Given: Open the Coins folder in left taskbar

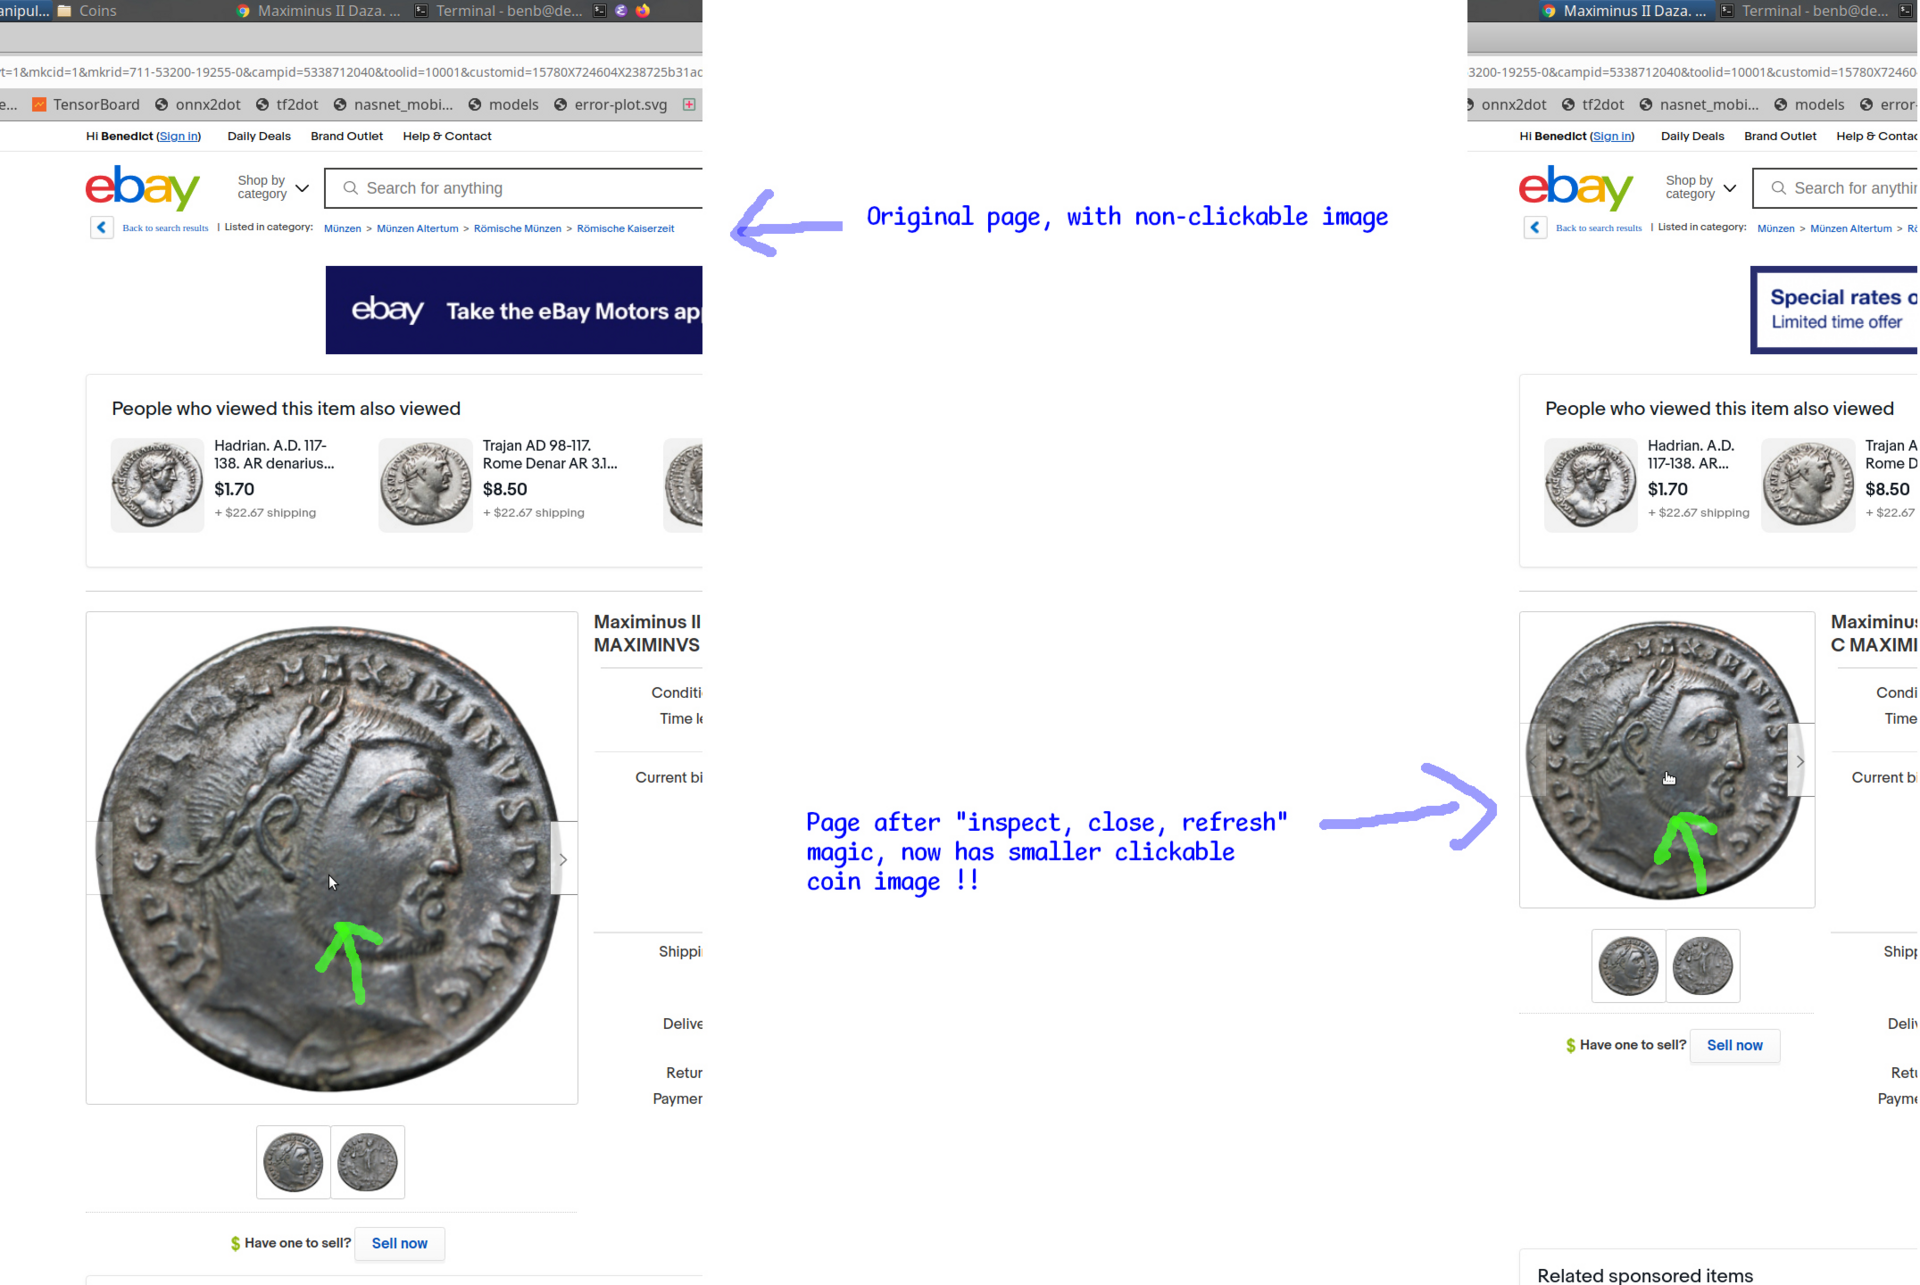Looking at the screenshot, I should [x=87, y=11].
